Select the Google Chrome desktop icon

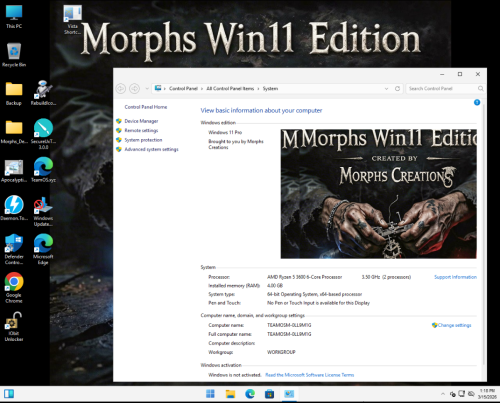coord(14,288)
